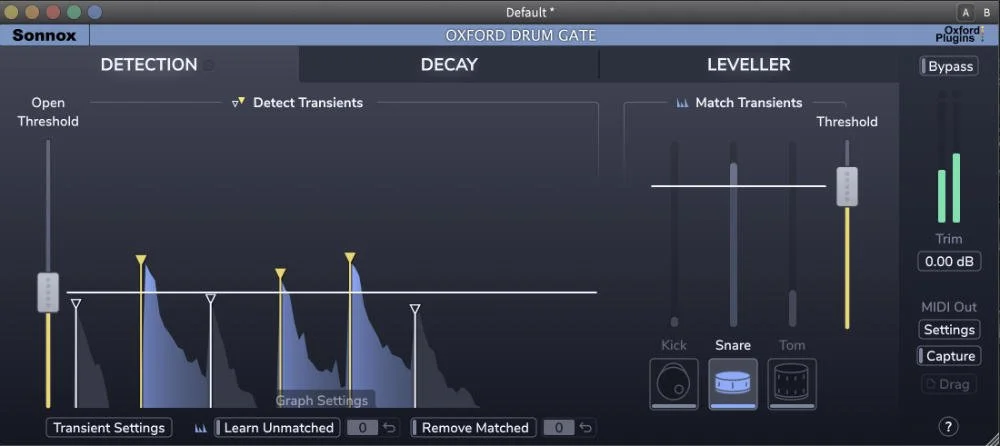Switch to preset slot B
Image resolution: width=1000 pixels, height=446 pixels.
(x=986, y=12)
